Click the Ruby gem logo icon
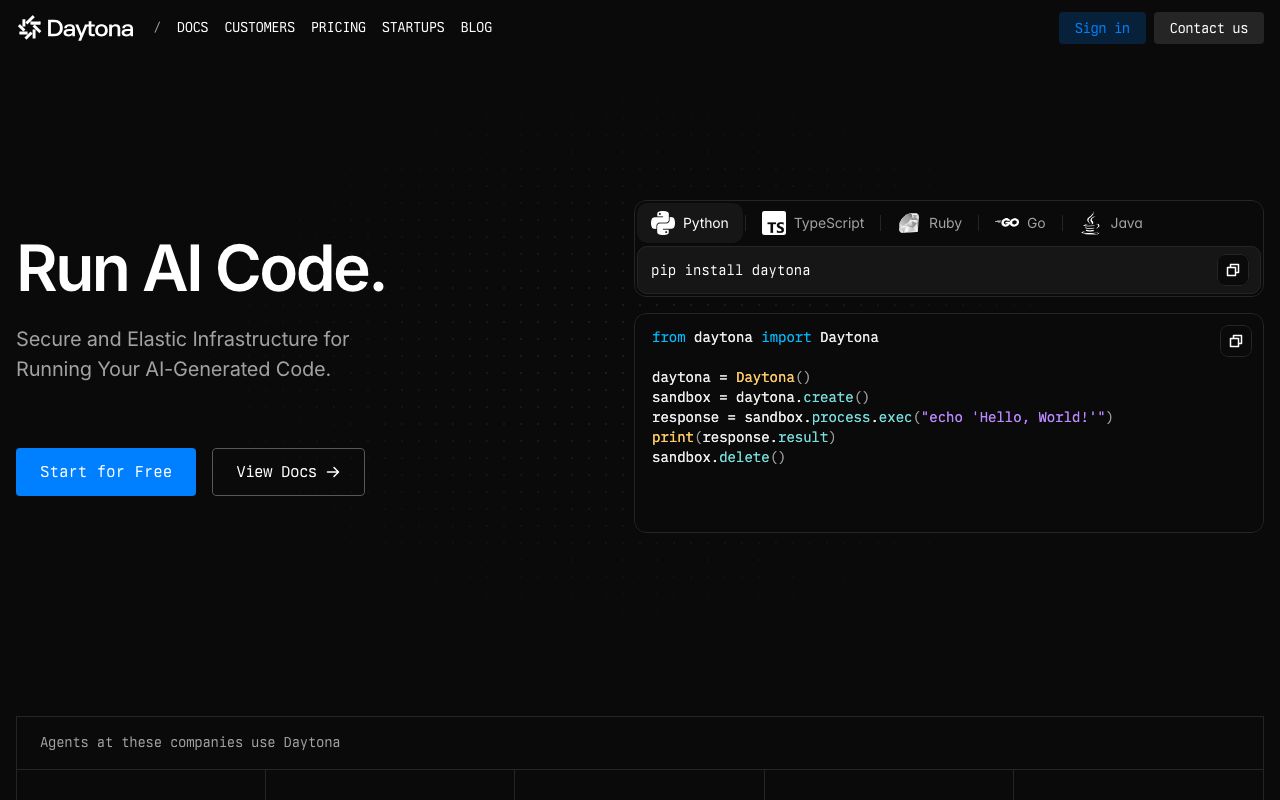 [x=909, y=223]
